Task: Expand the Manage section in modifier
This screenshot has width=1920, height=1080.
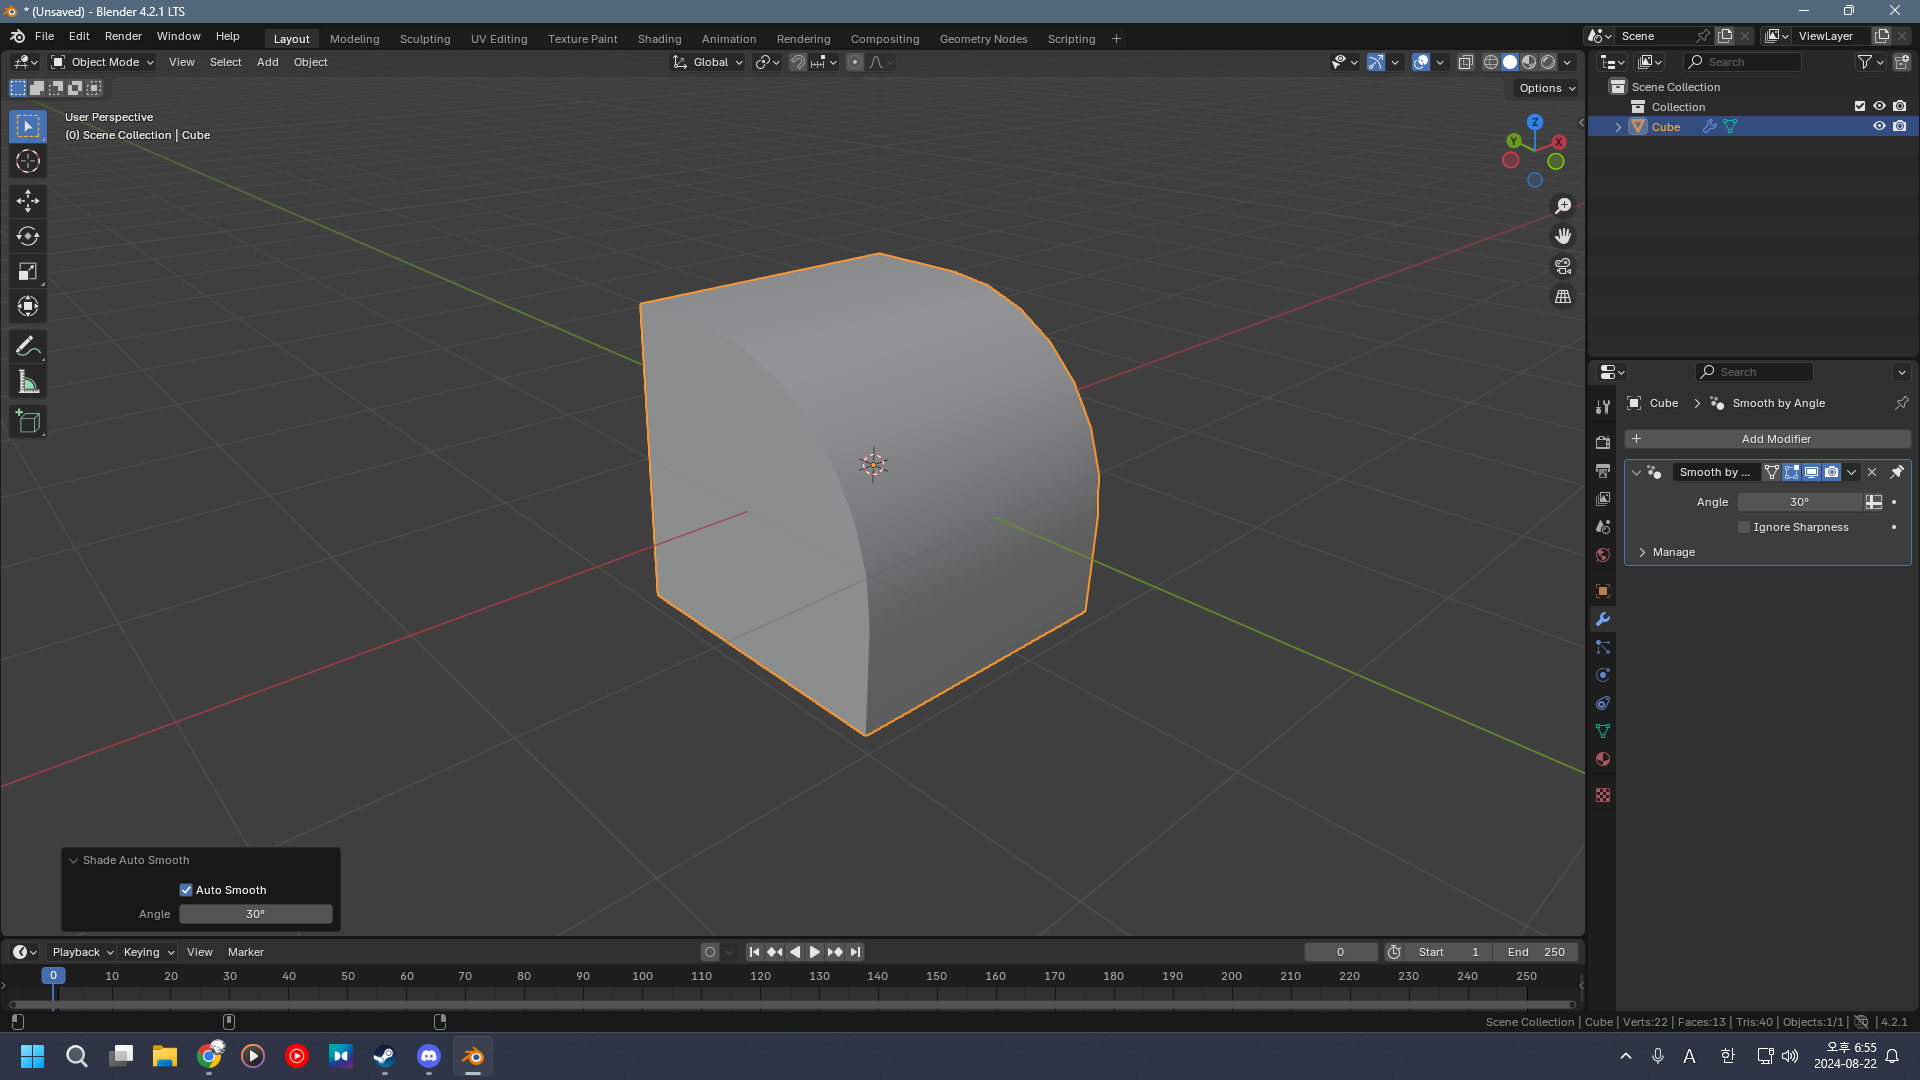Action: point(1672,552)
